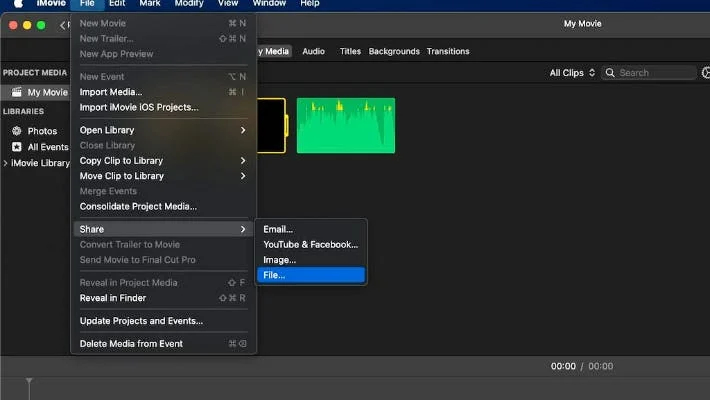The image size is (710, 400).
Task: Open the Apple menu
Action: click(x=17, y=4)
